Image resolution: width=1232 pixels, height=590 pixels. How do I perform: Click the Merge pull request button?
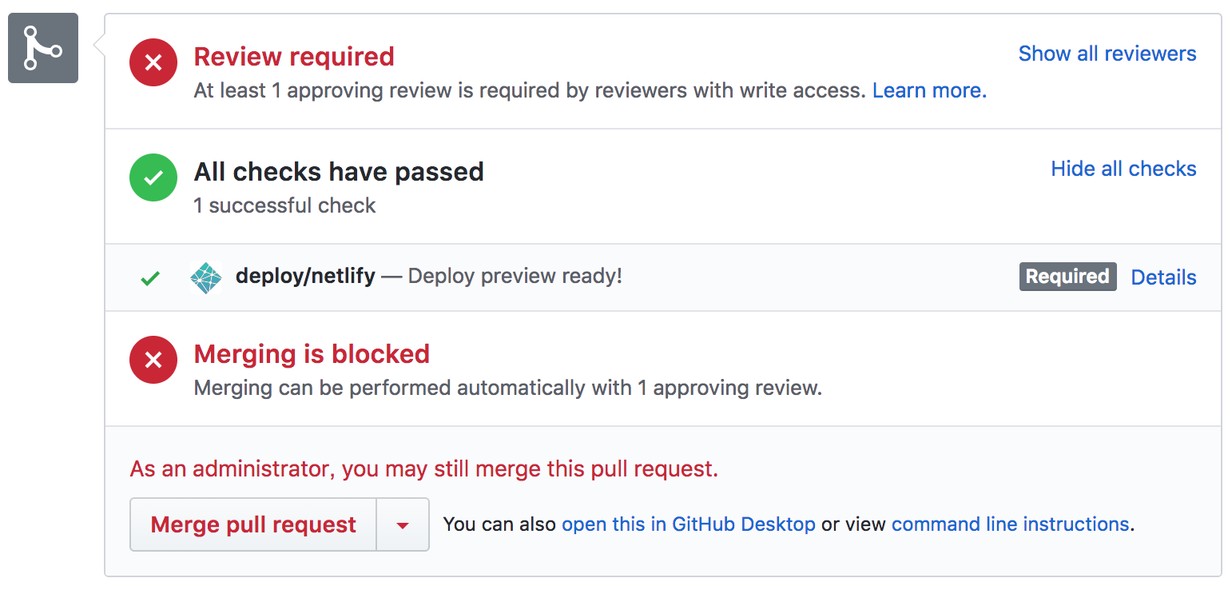click(253, 525)
